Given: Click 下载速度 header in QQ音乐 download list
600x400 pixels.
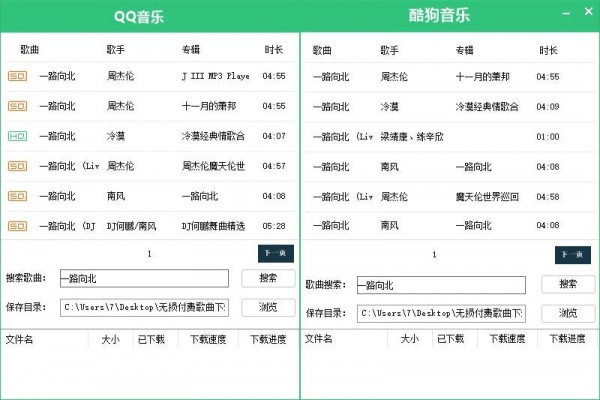Looking at the screenshot, I should 208,339.
